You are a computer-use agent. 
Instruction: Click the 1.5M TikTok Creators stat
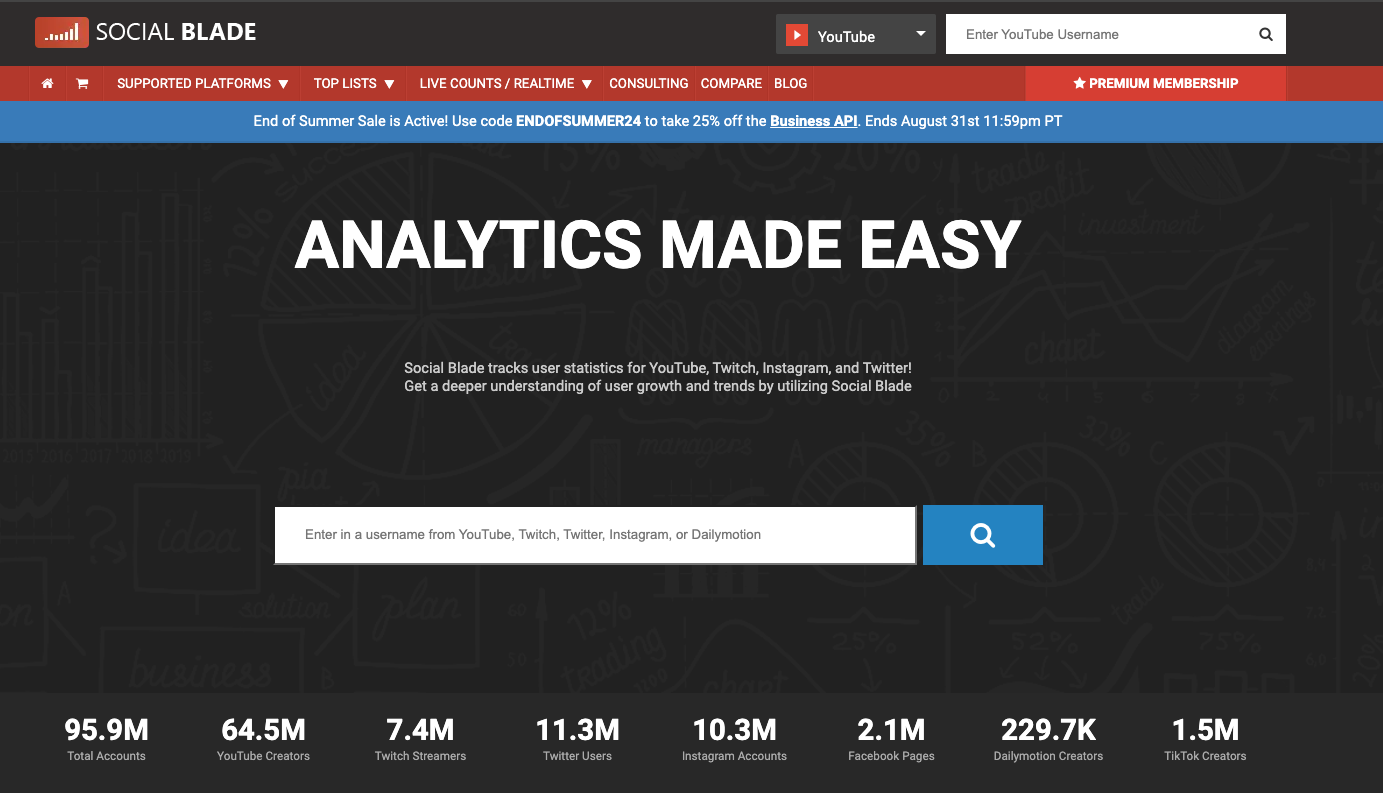tap(1206, 739)
